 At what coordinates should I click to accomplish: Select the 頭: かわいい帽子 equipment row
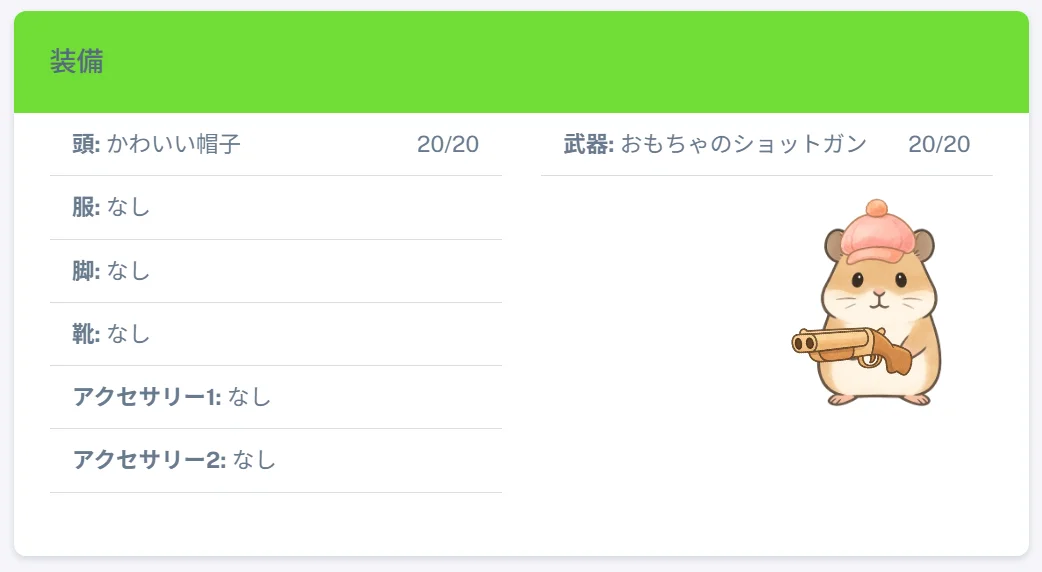coord(276,144)
